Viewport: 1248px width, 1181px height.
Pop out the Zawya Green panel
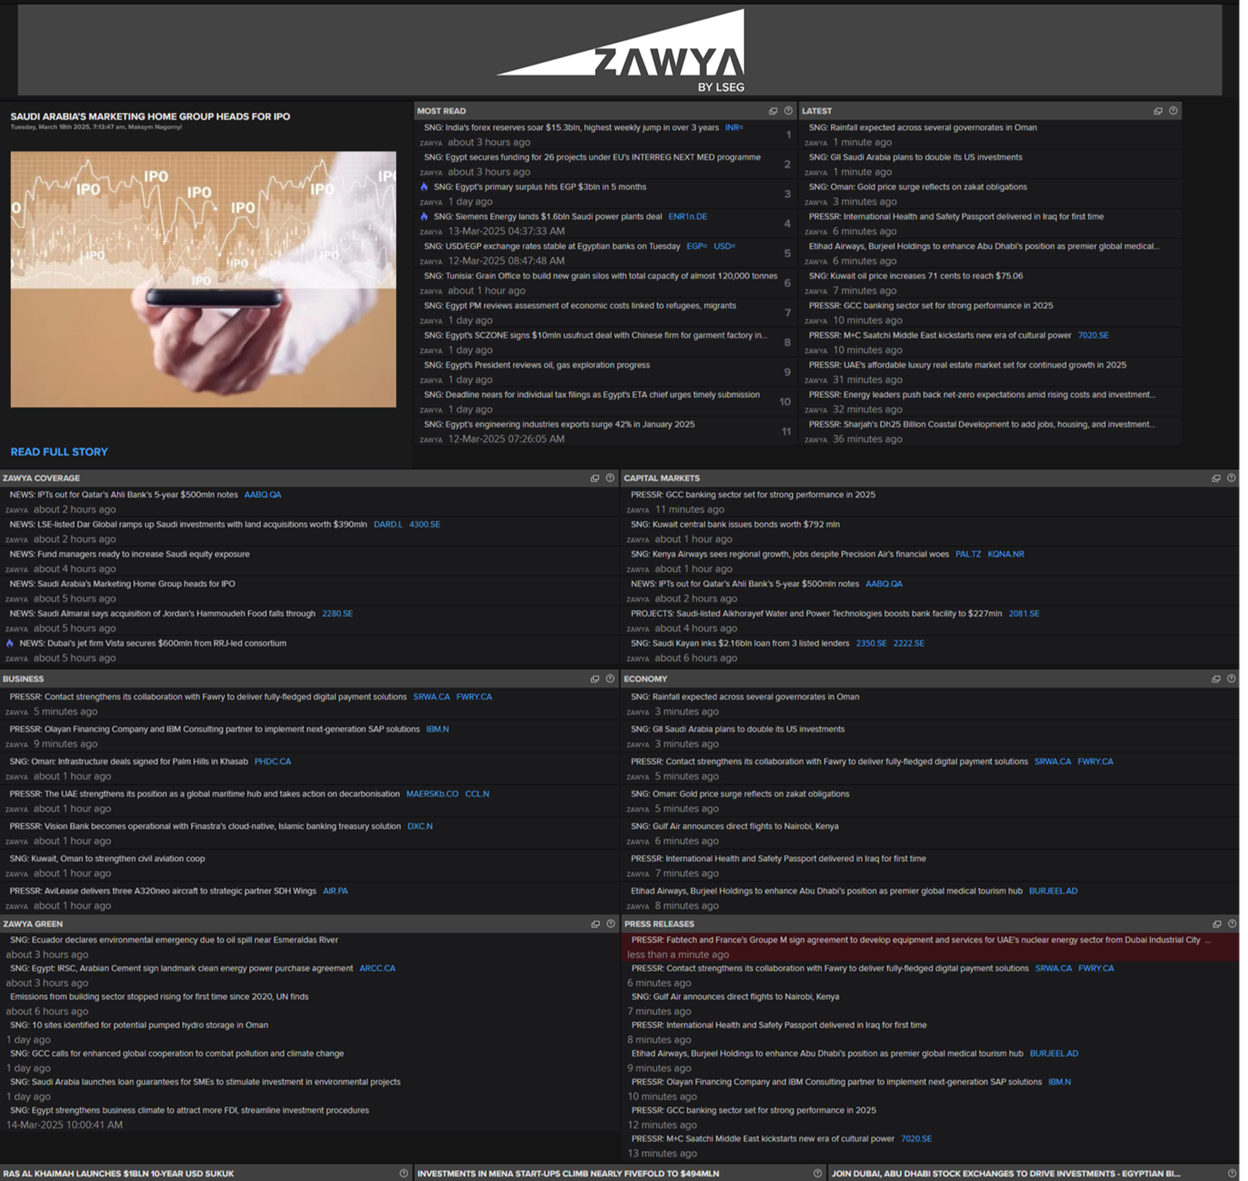tap(595, 924)
